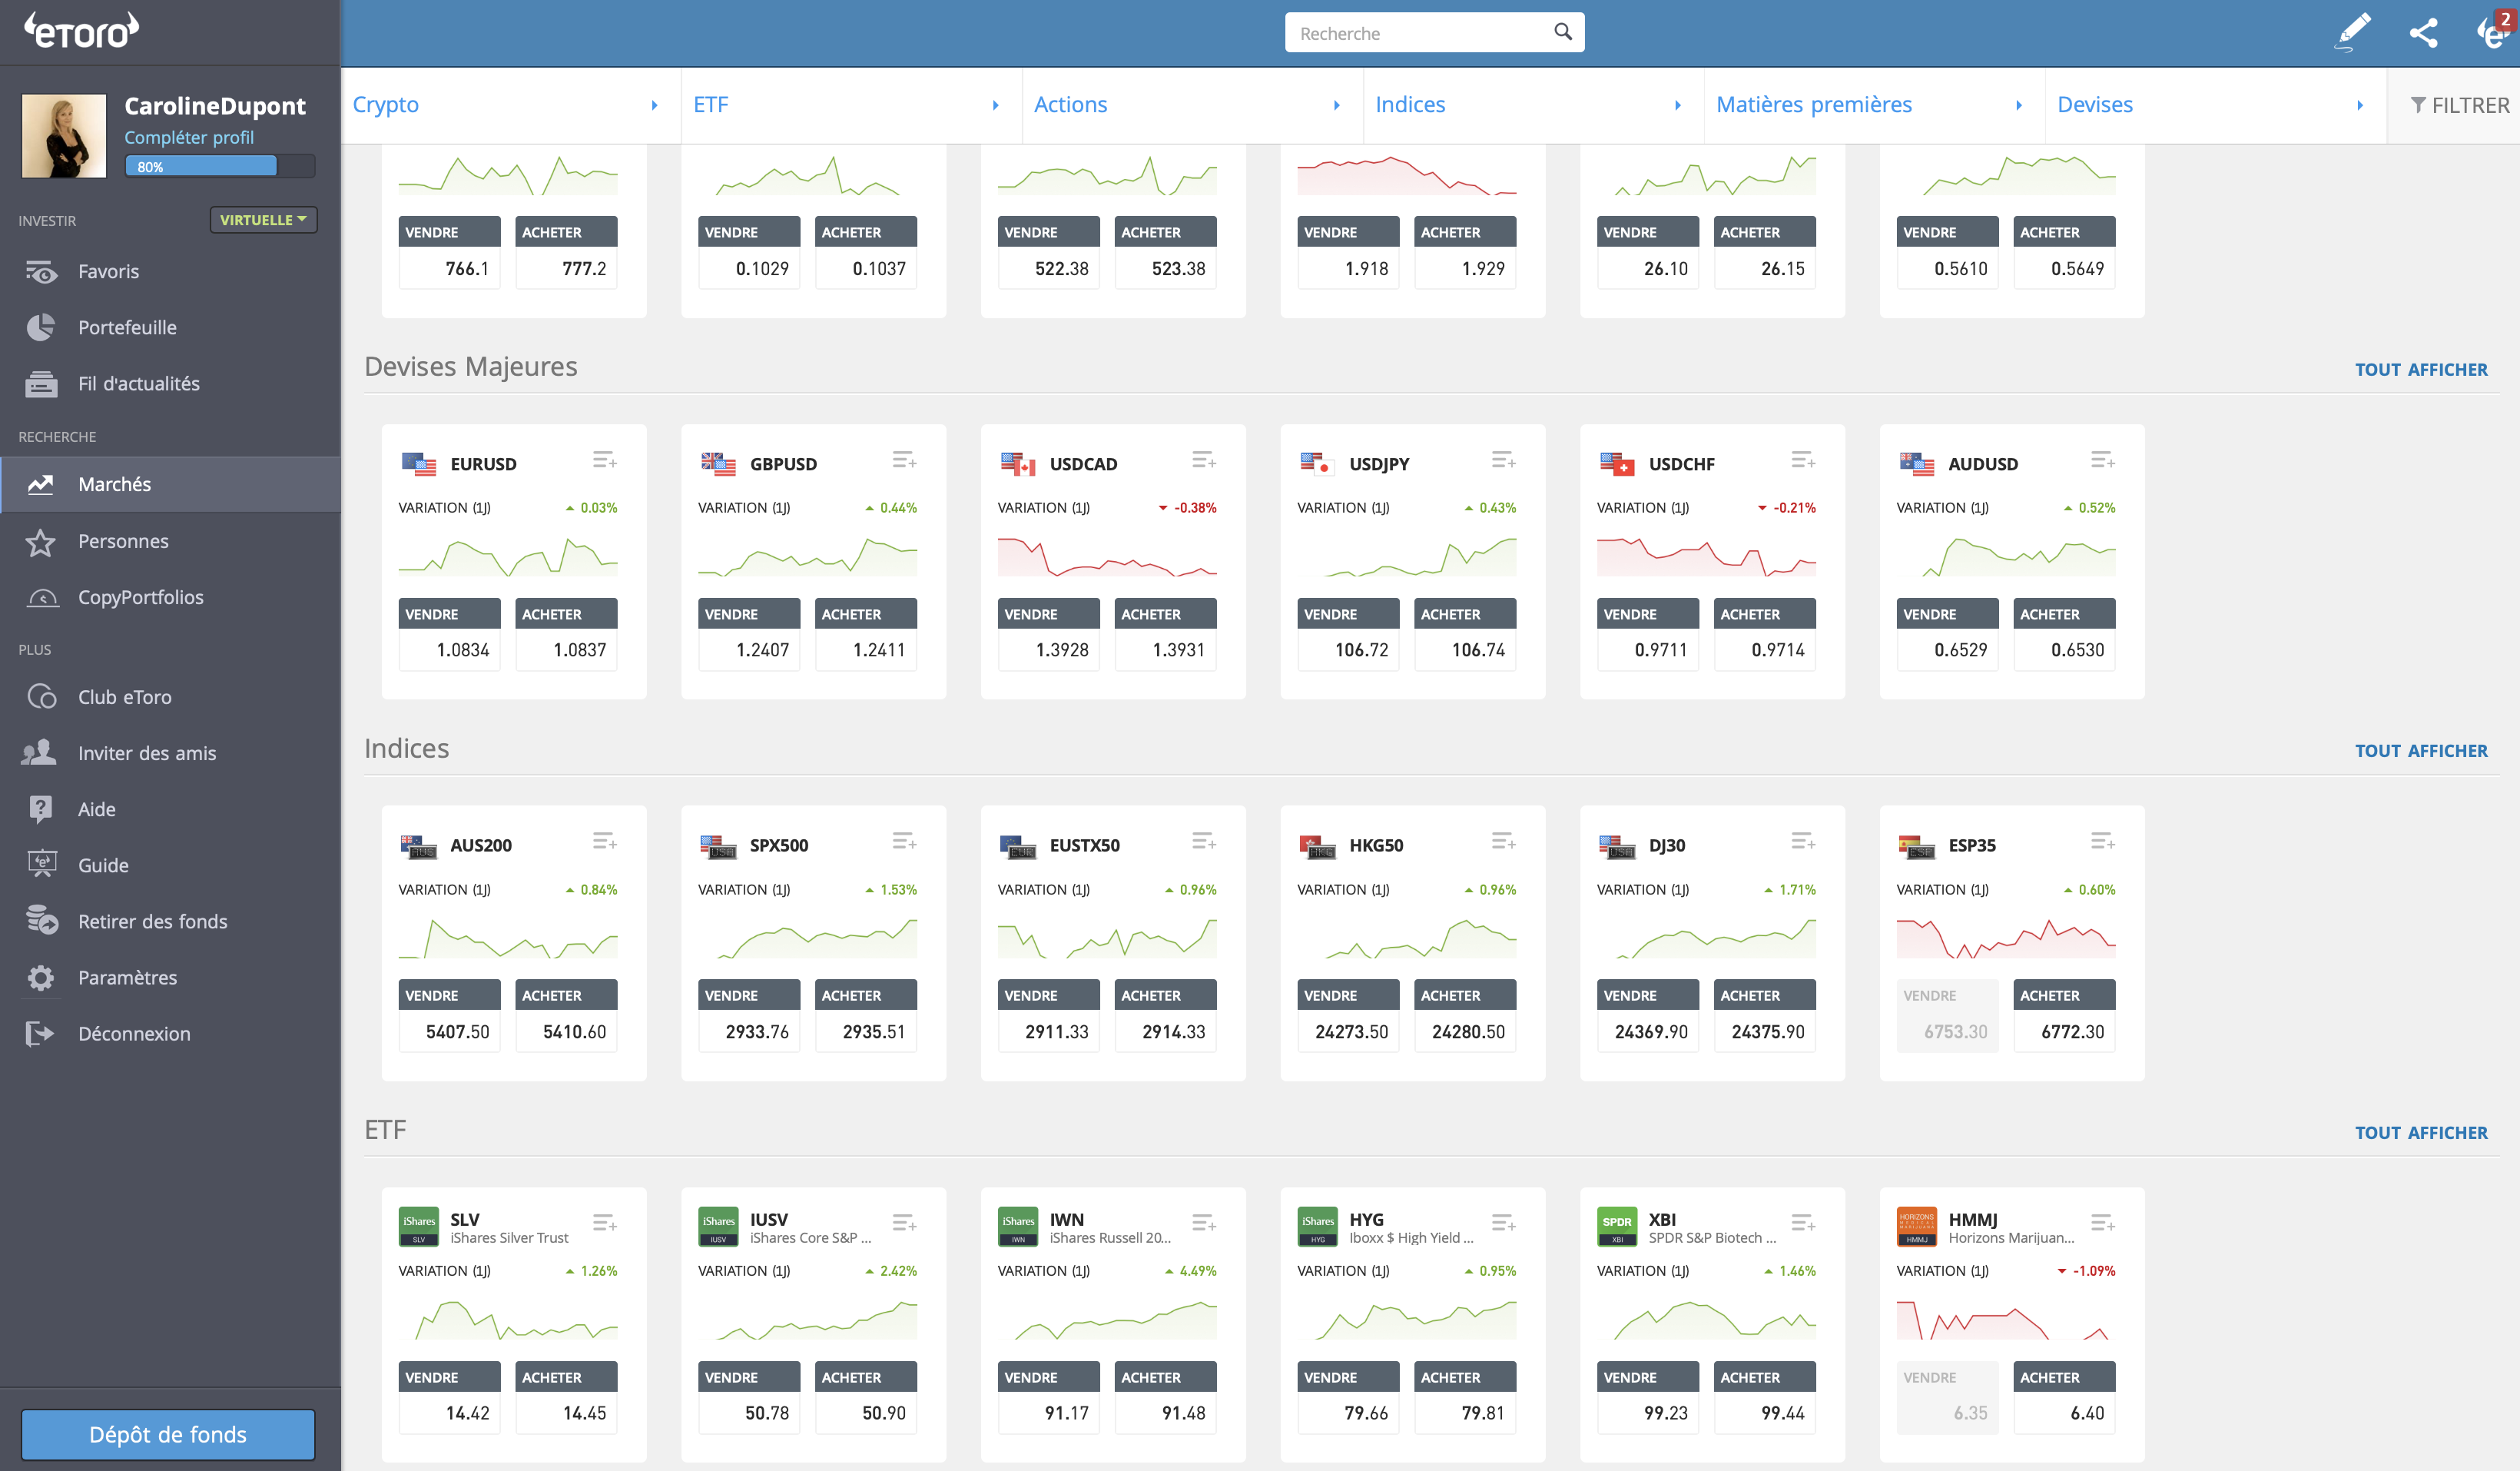This screenshot has width=2520, height=1471.
Task: Click the Déconnexion logout icon
Action: 40,1033
